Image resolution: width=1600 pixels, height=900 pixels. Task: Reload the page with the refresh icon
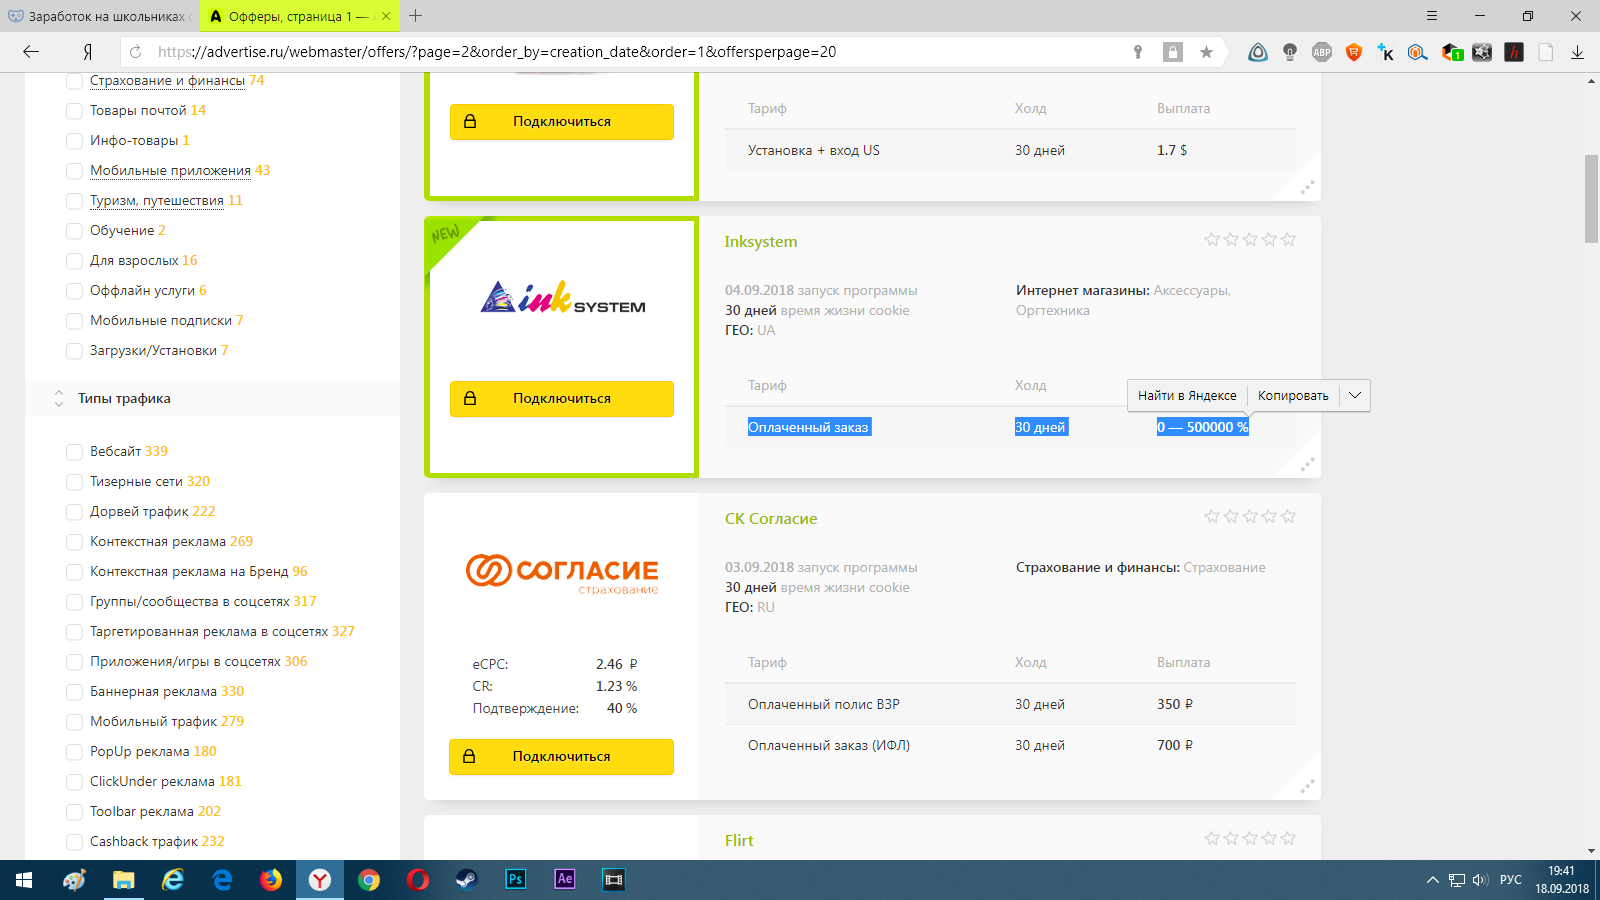pyautogui.click(x=136, y=52)
